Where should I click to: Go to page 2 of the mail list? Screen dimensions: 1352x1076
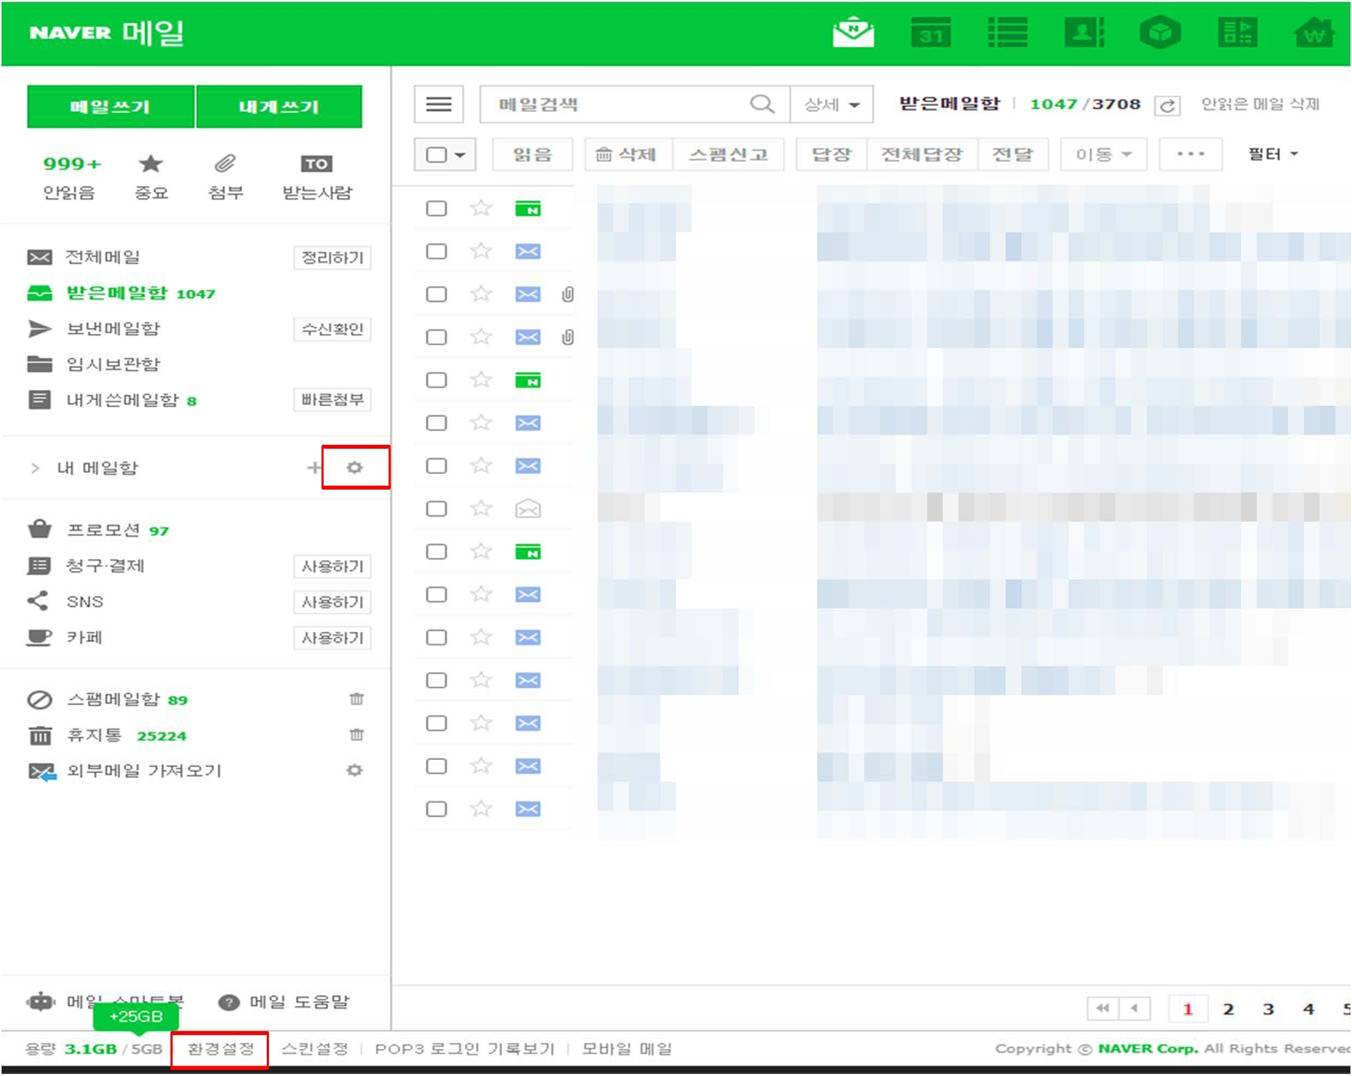[x=1228, y=1009]
